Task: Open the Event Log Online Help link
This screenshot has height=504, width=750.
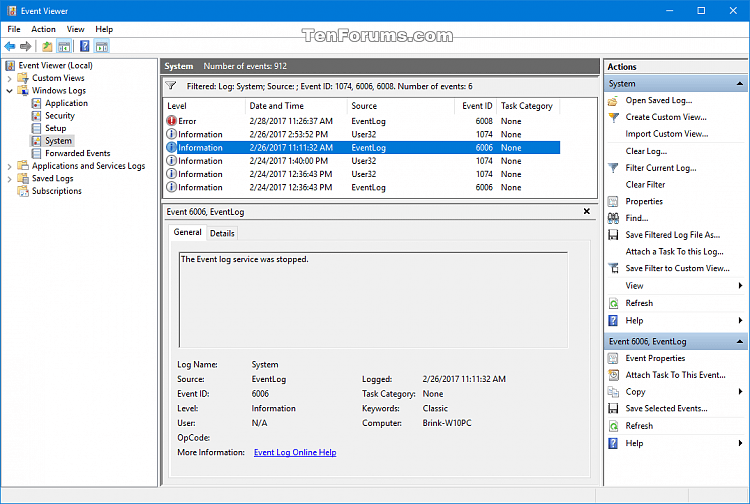Action: (x=295, y=452)
